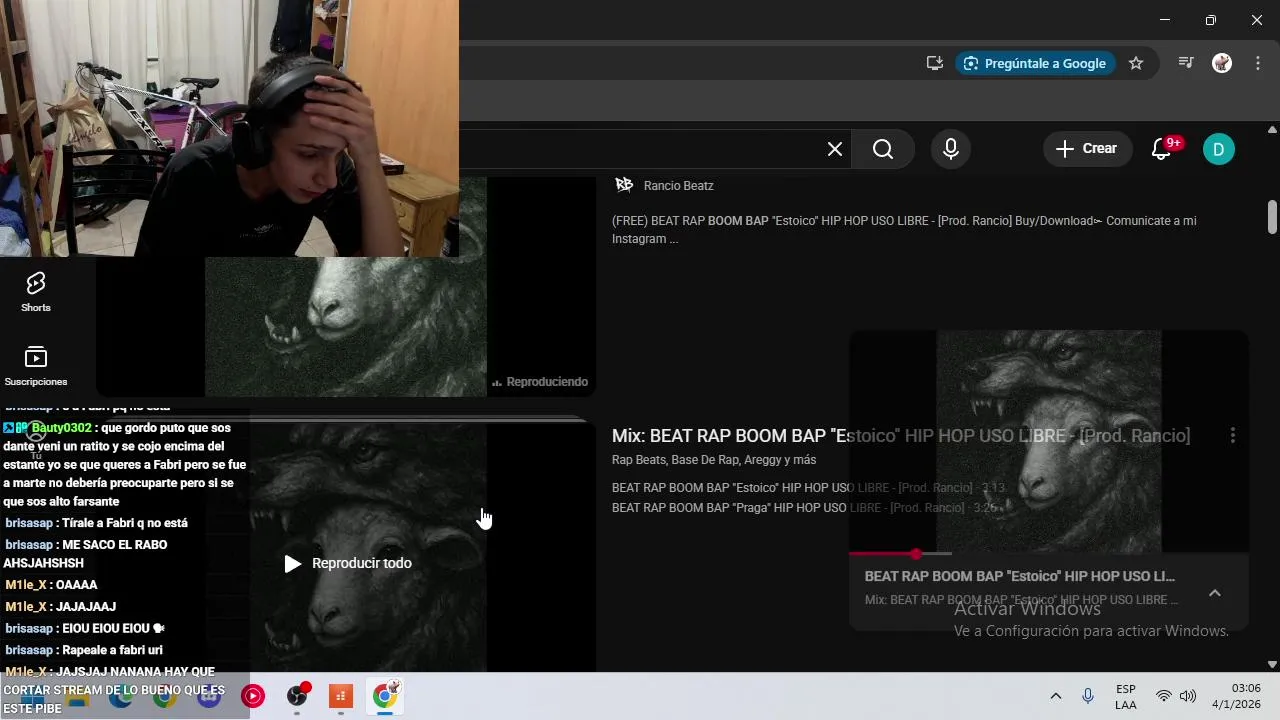The height and width of the screenshot is (720, 1280).
Task: Open the red play-button app in taskbar
Action: (253, 696)
